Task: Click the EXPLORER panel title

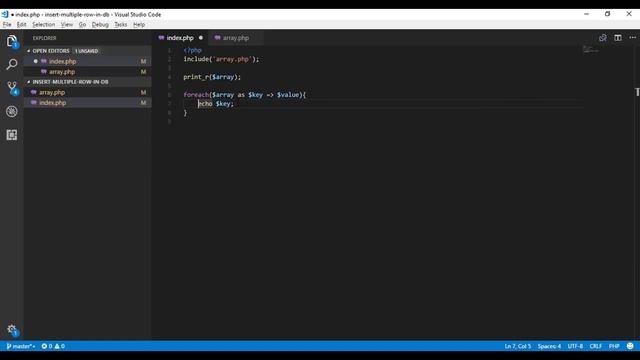Action: [44, 38]
